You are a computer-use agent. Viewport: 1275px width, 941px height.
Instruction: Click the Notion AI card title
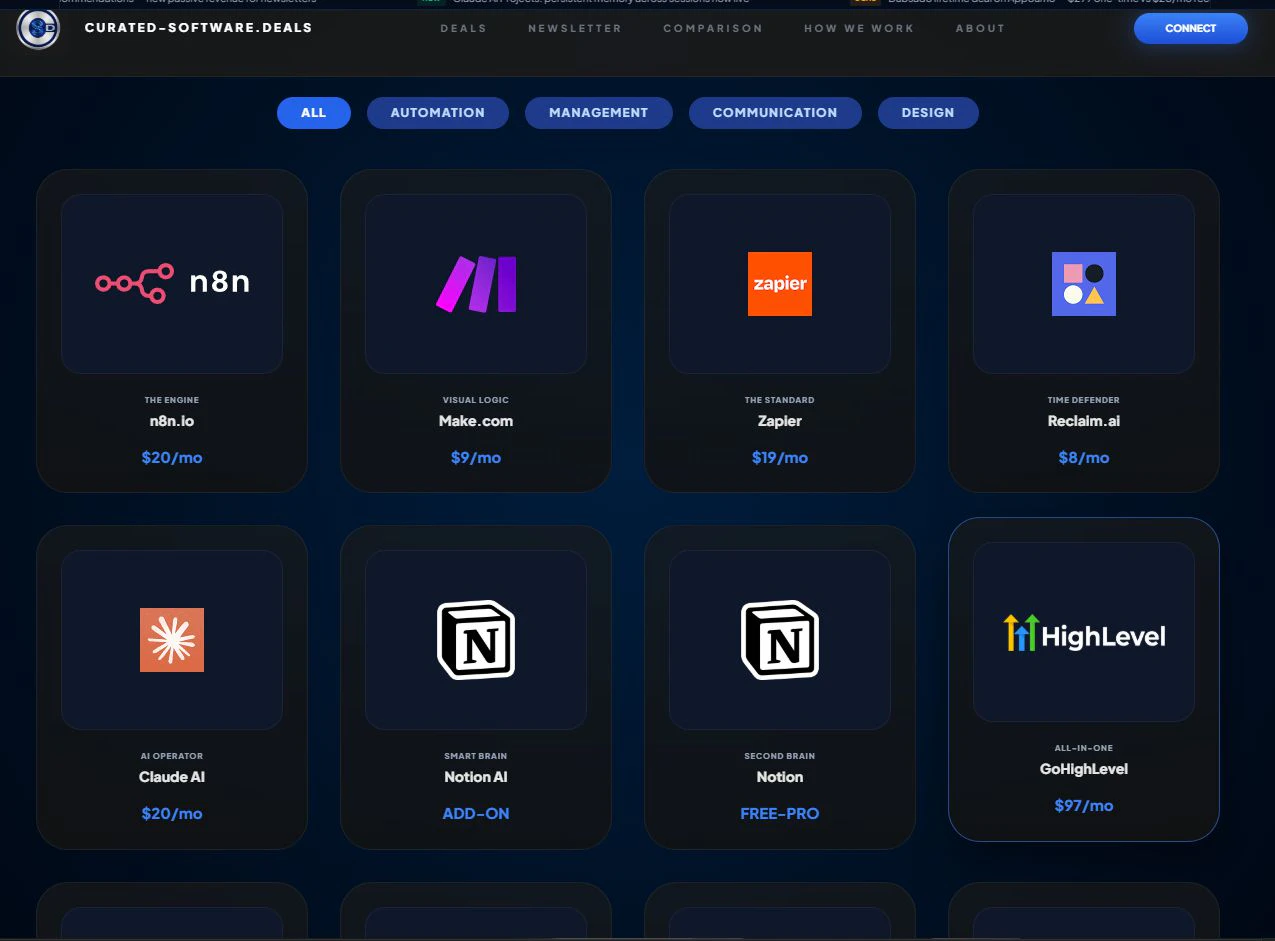476,777
